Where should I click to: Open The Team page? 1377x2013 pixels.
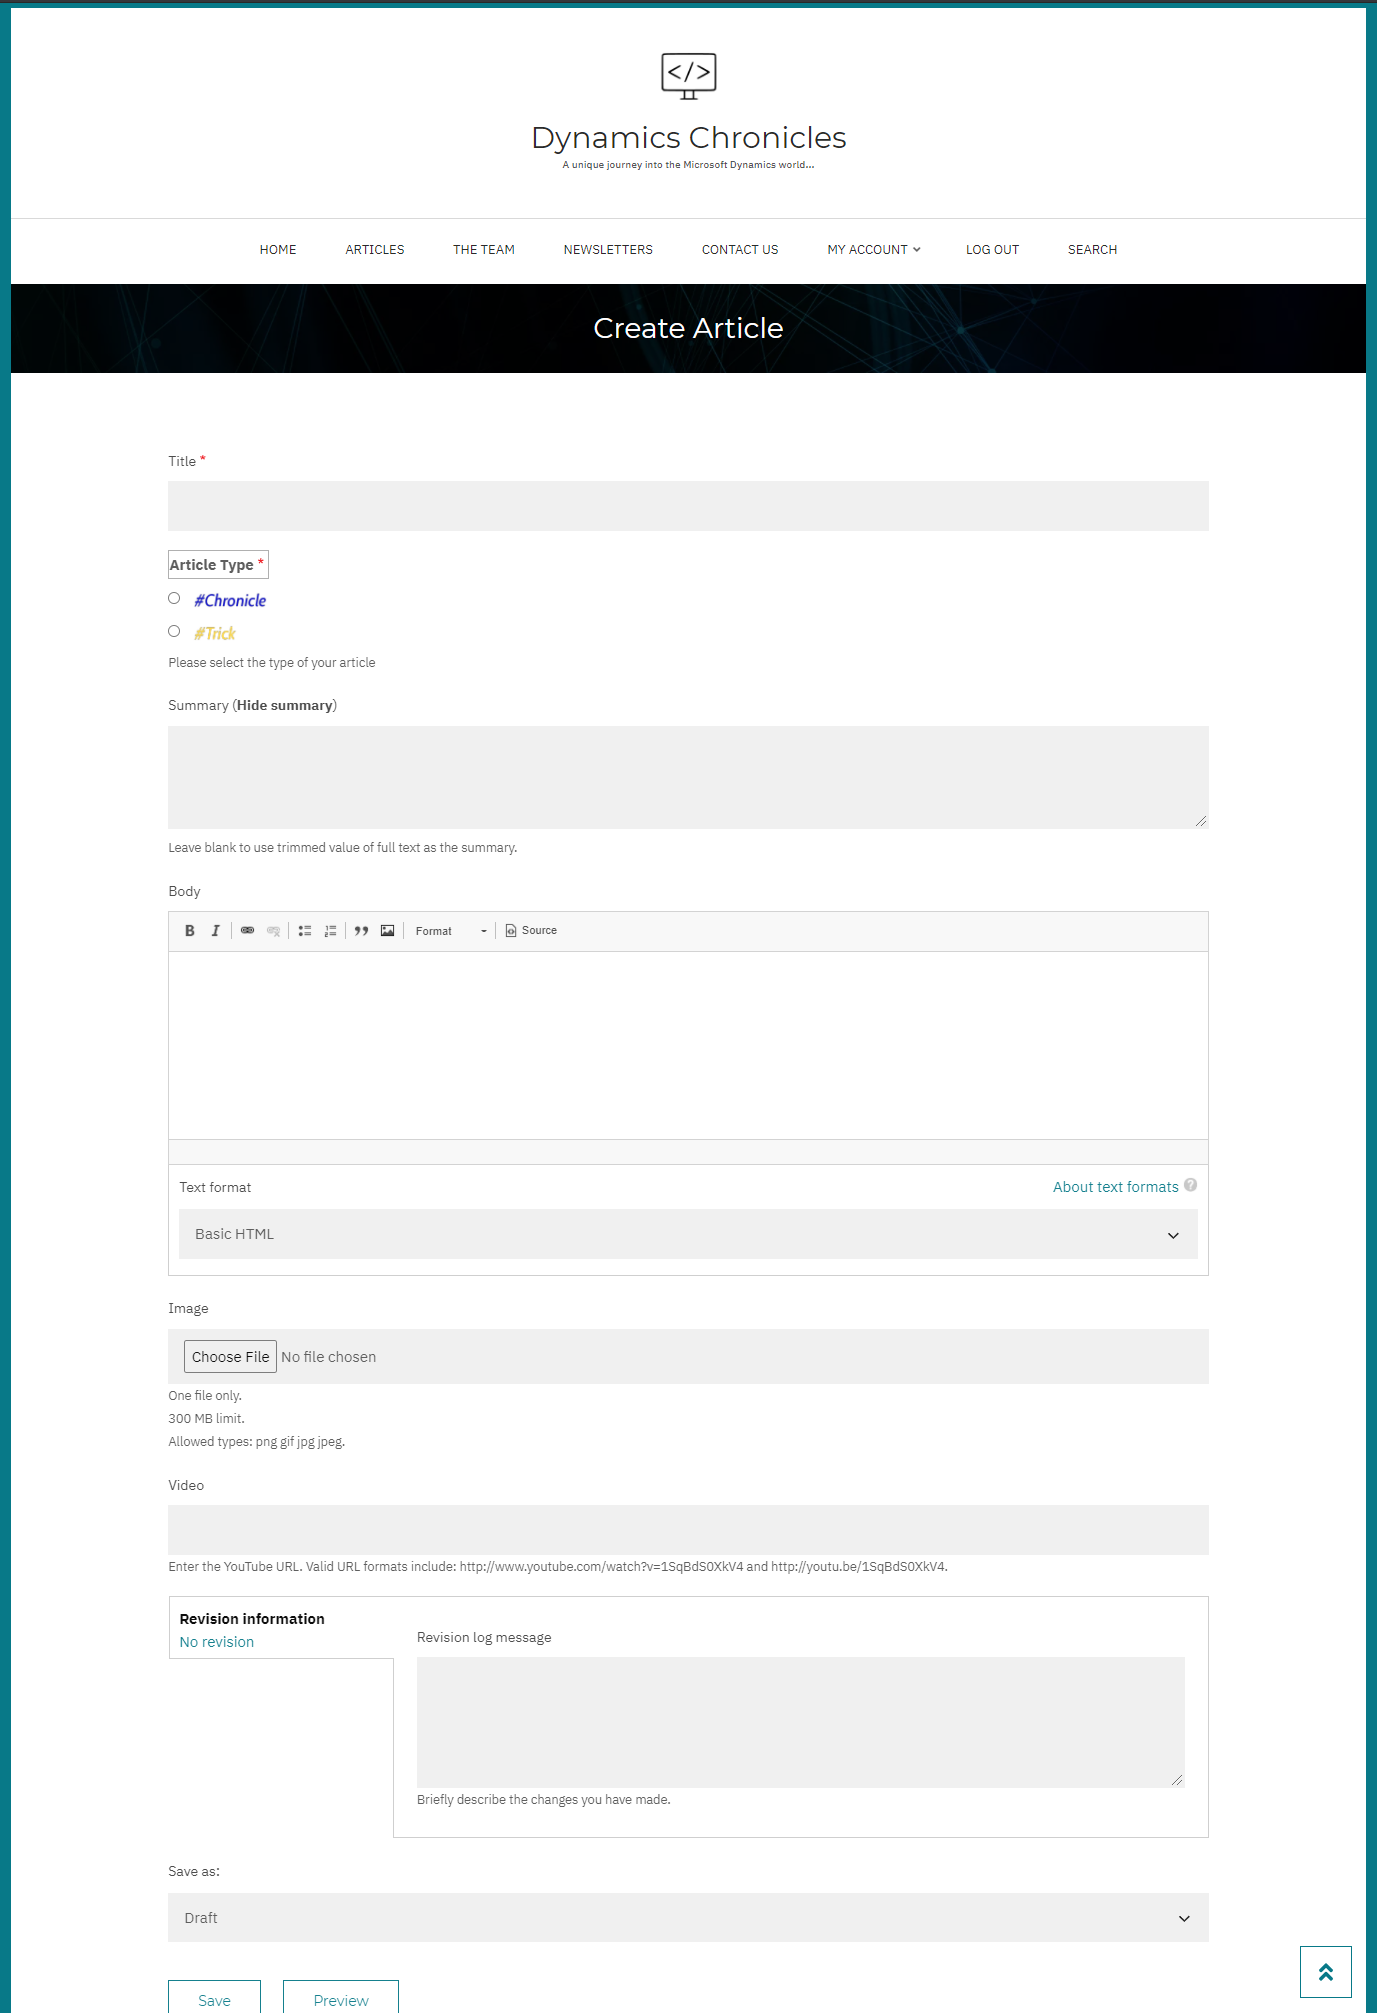484,250
